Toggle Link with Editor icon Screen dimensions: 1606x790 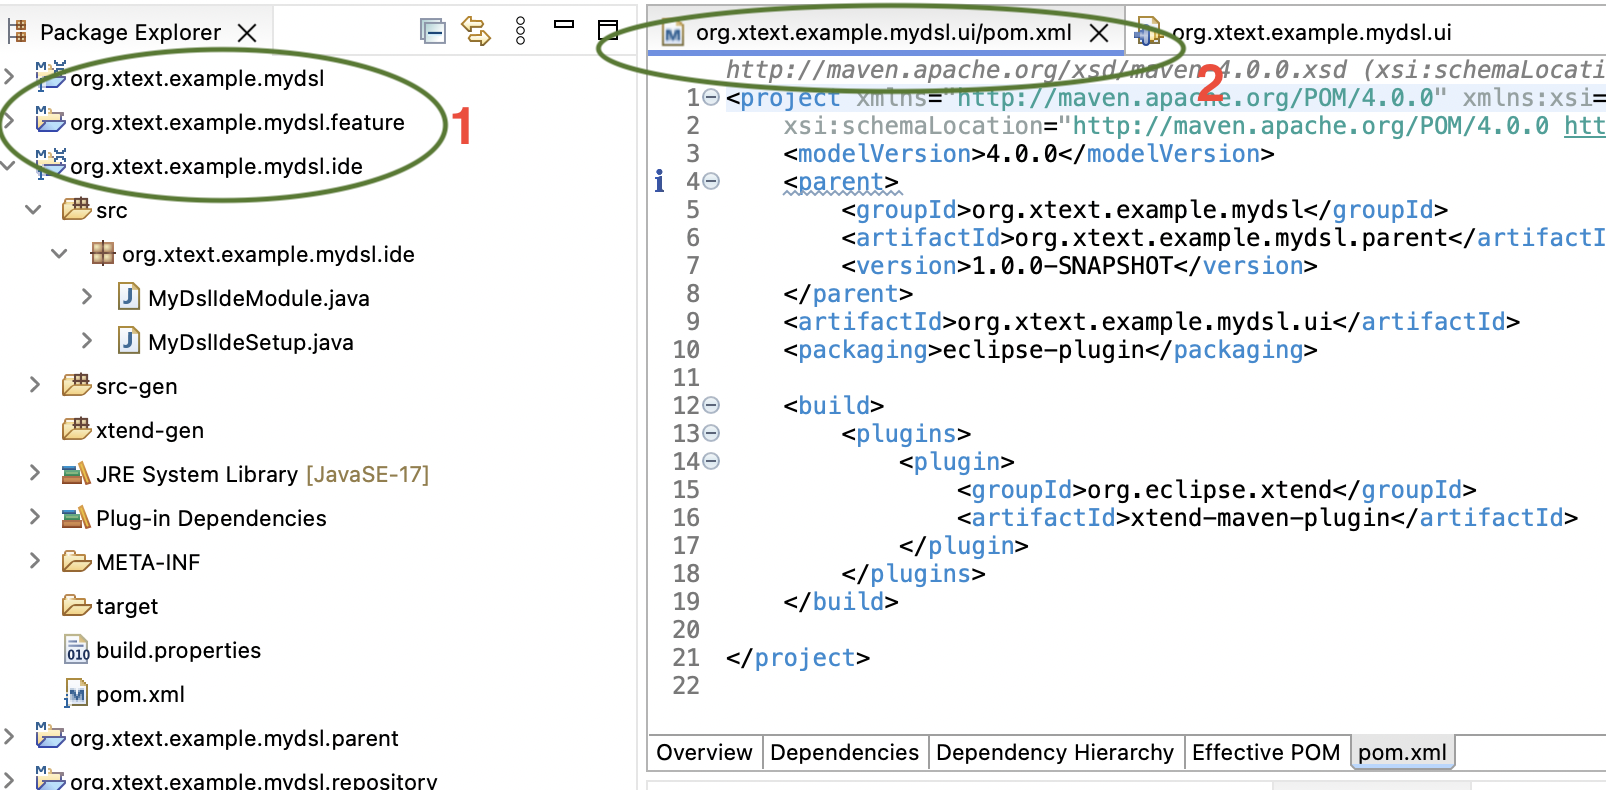[476, 32]
